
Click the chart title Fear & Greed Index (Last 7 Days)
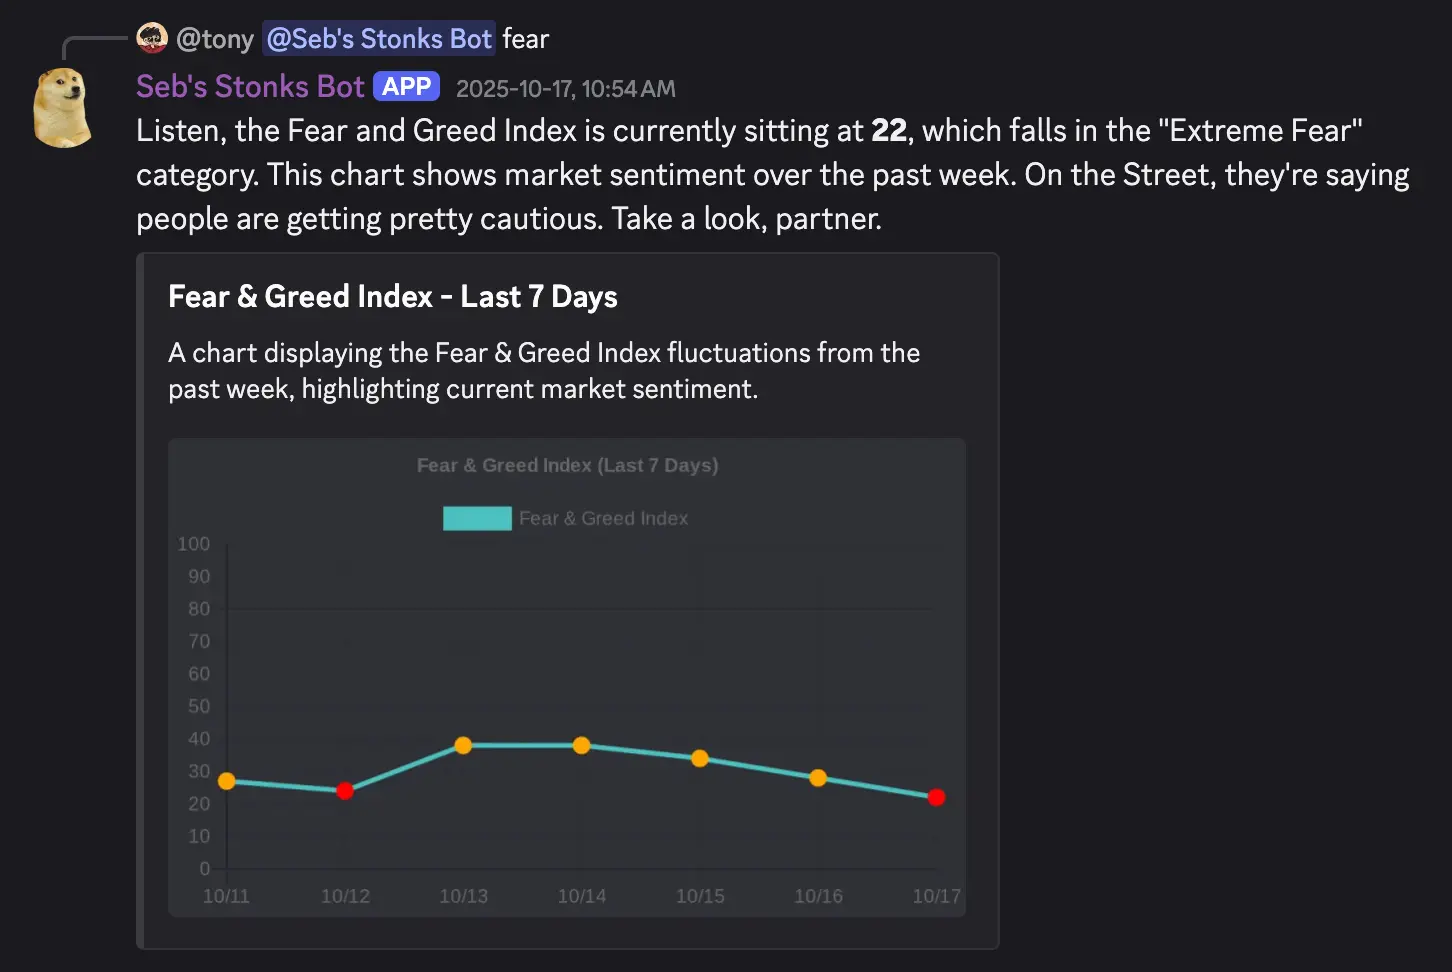[567, 465]
